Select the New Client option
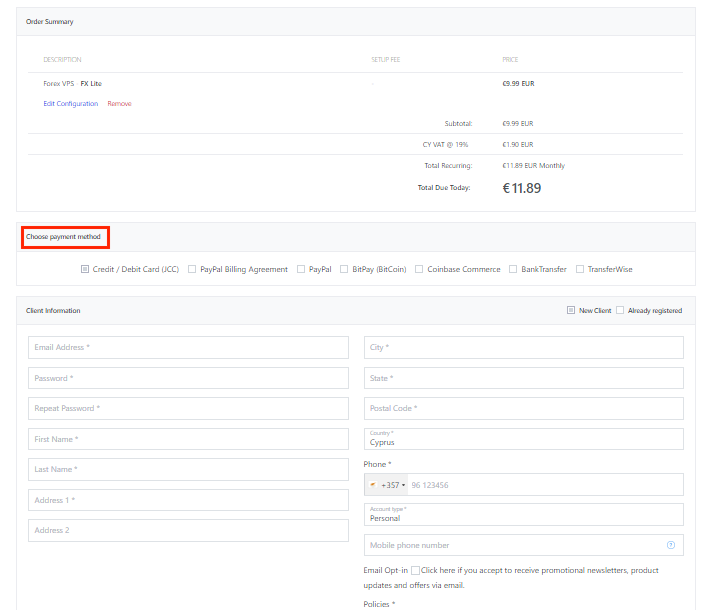Viewport: 709px width, 610px height. click(571, 310)
